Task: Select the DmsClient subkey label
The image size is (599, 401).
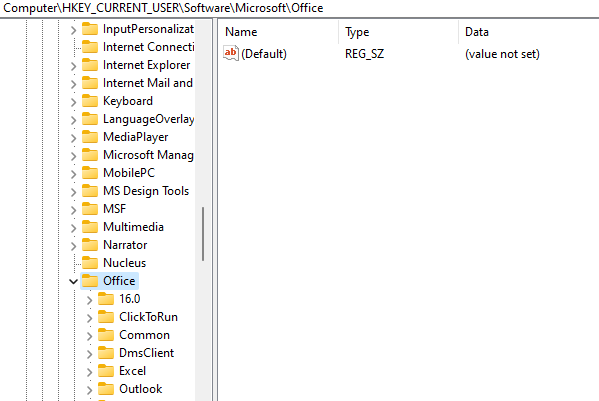Action: (x=146, y=352)
